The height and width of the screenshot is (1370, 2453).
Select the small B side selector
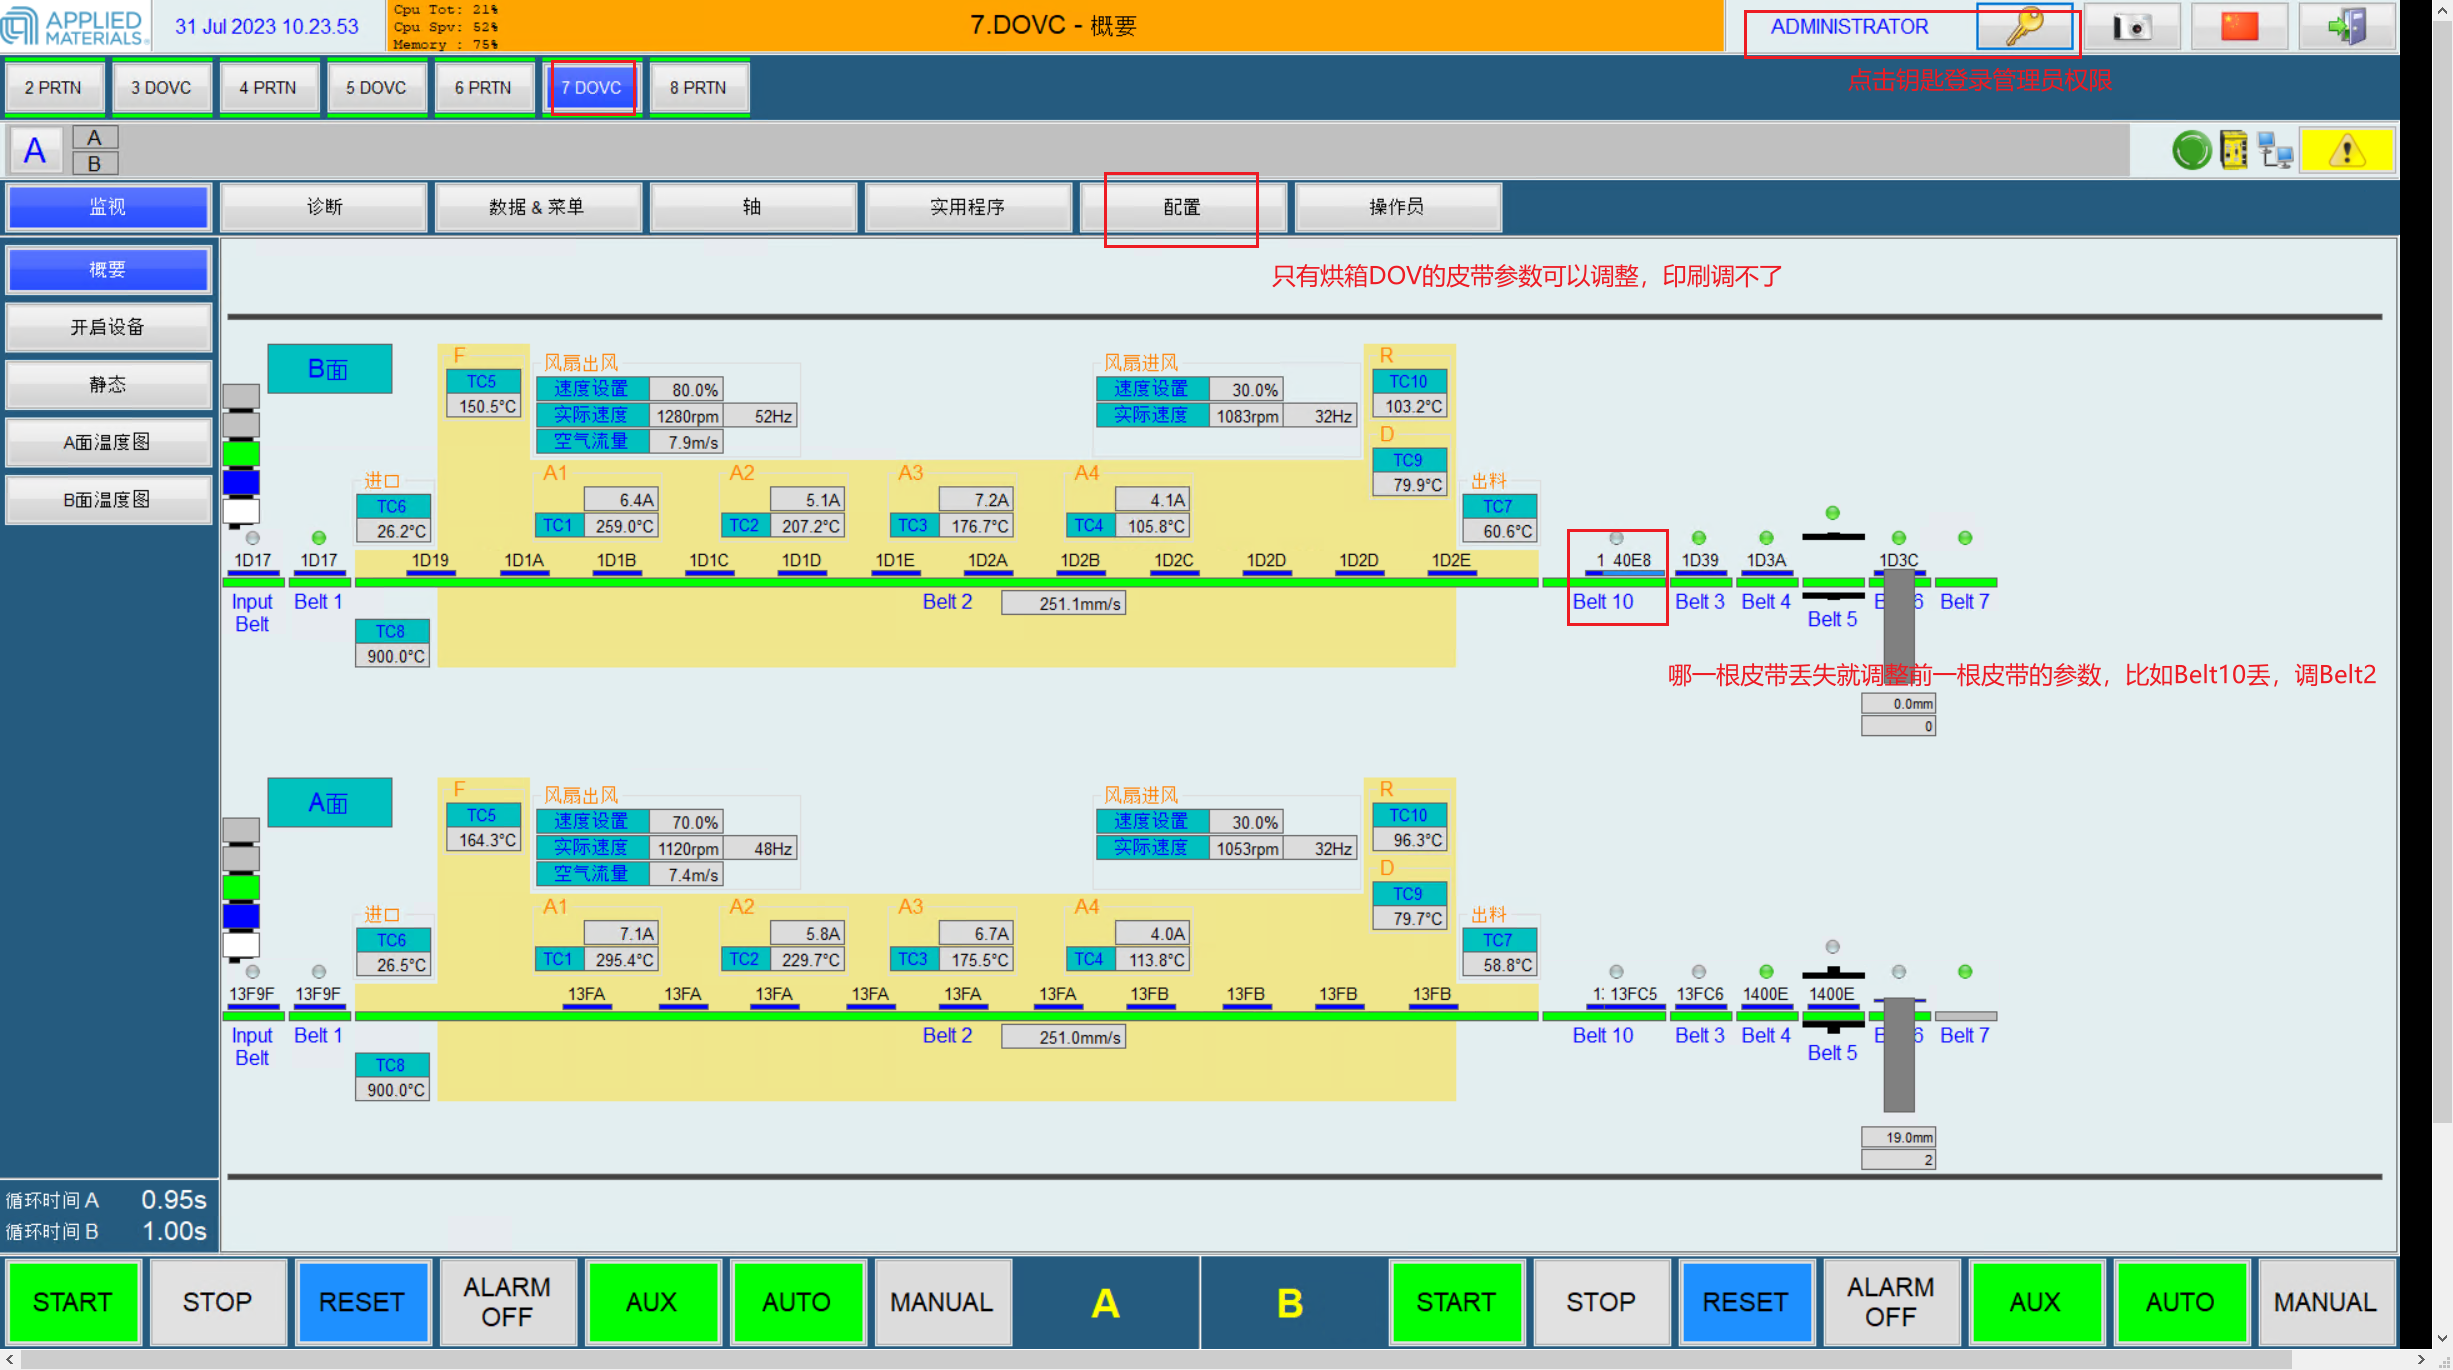[x=95, y=164]
